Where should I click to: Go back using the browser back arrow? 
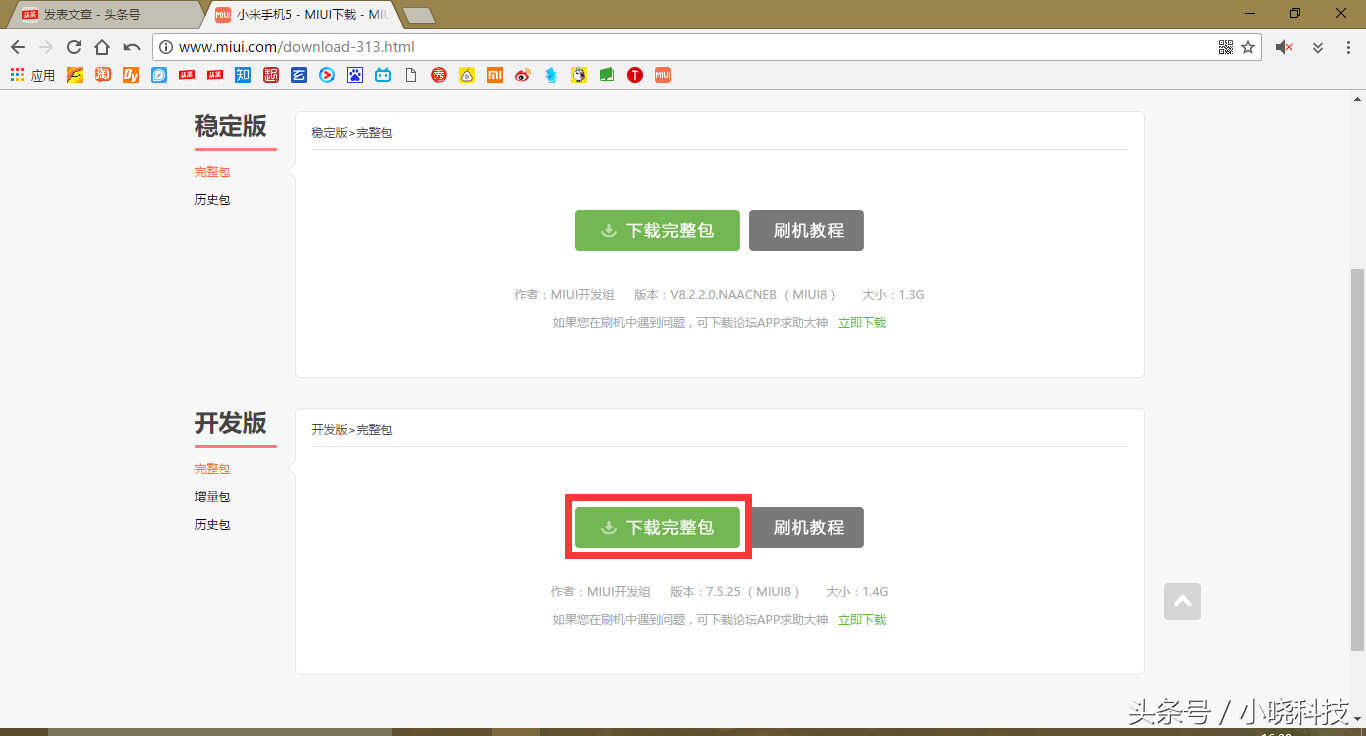click(18, 47)
